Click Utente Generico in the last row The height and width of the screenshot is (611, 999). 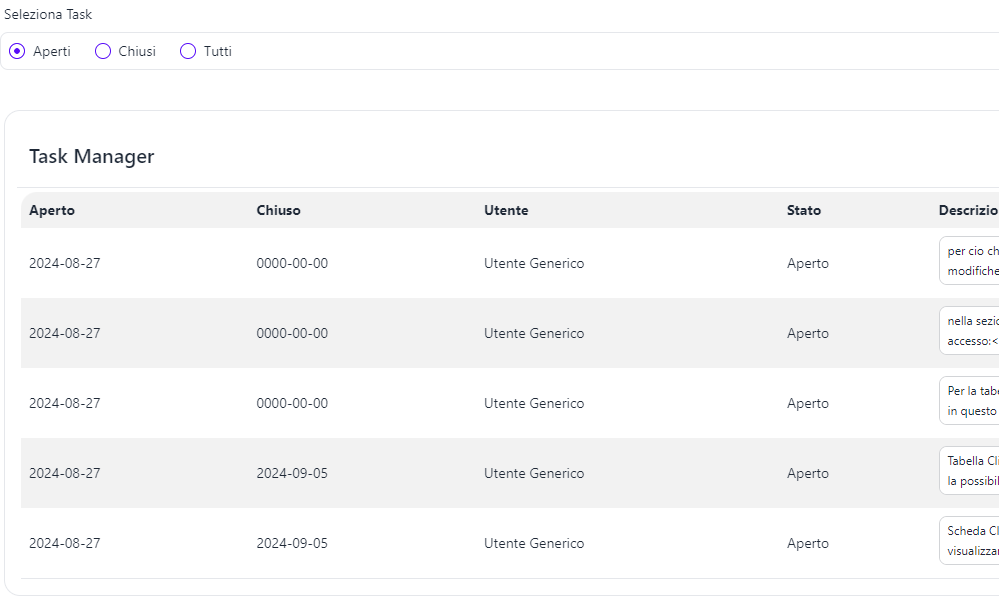[x=534, y=543]
